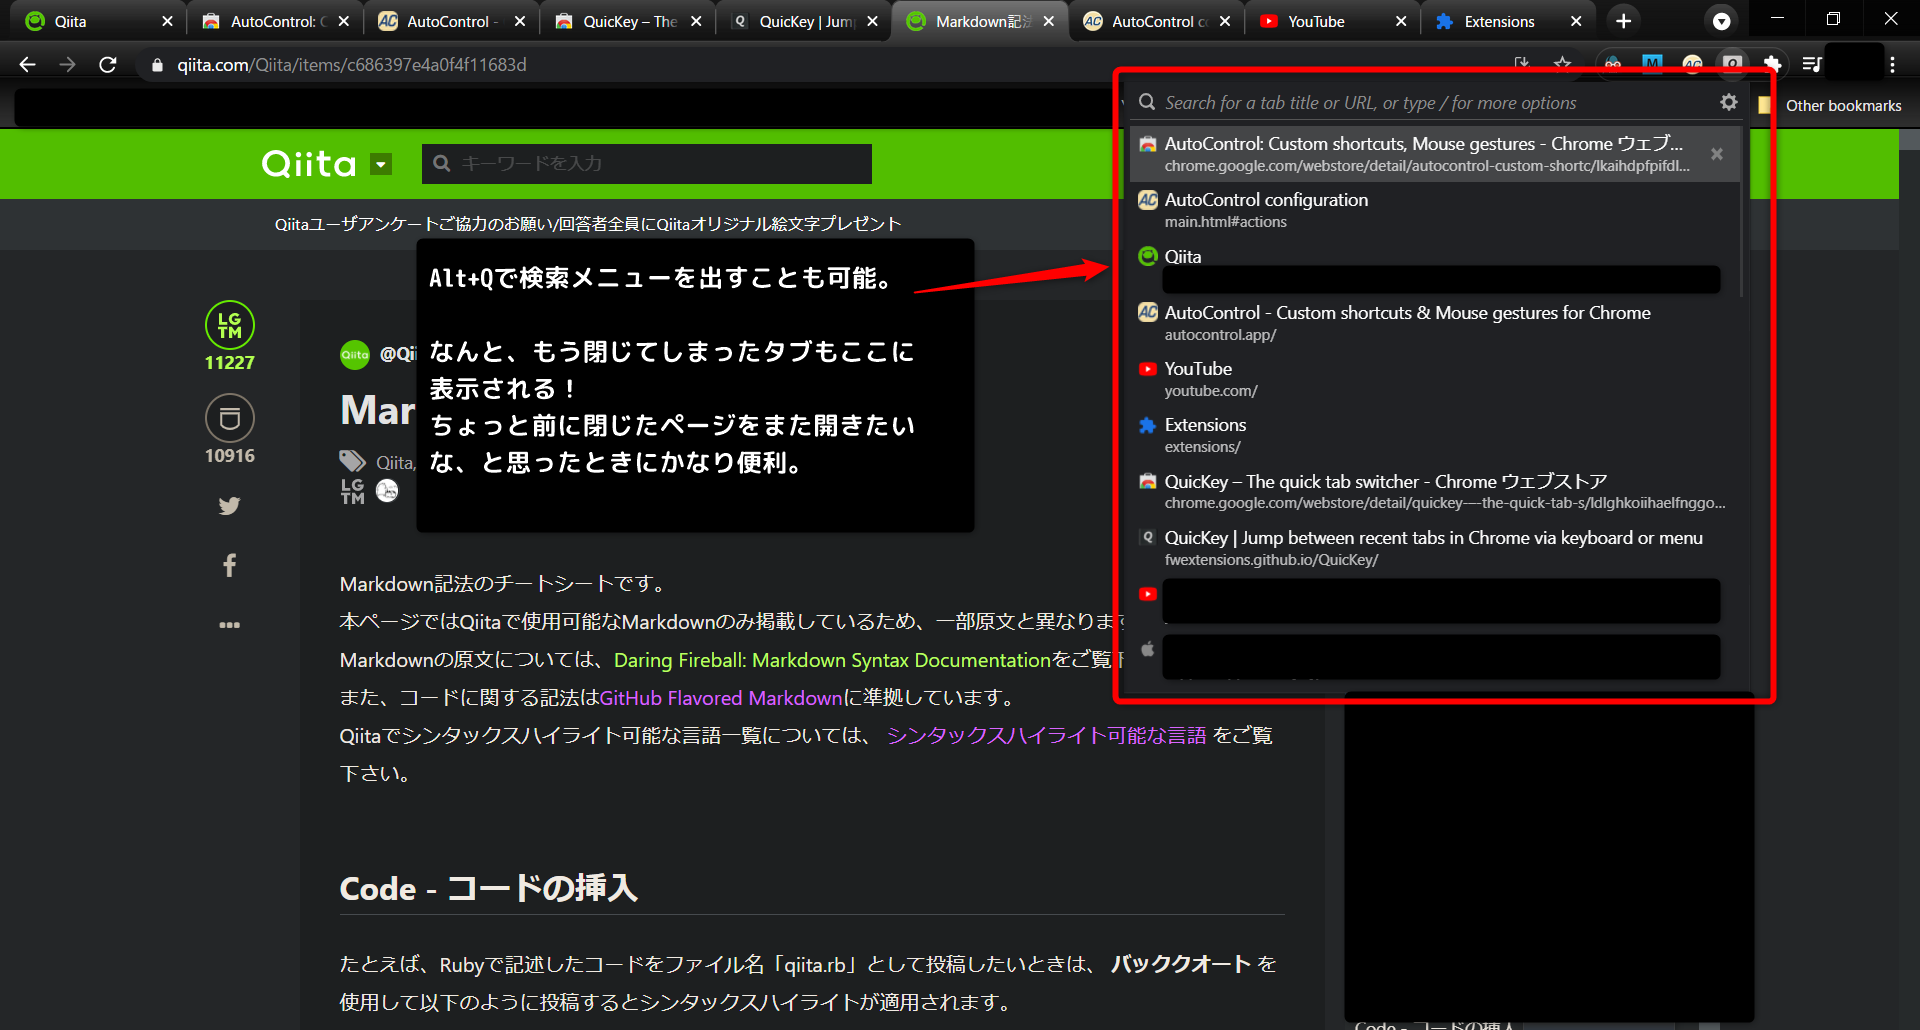The image size is (1920, 1030).
Task: Open GitHub Flavored Markdown link
Action: coord(721,698)
